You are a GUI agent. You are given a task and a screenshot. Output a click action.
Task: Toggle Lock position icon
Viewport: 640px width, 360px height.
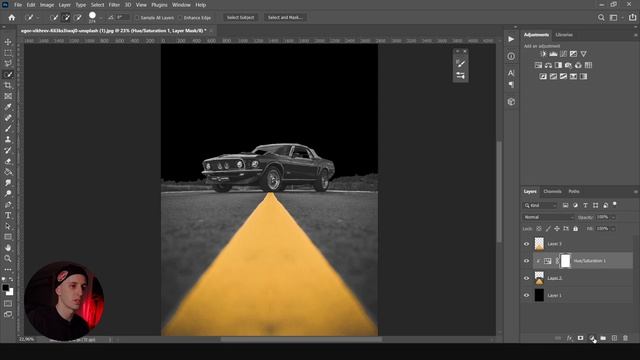[557, 229]
